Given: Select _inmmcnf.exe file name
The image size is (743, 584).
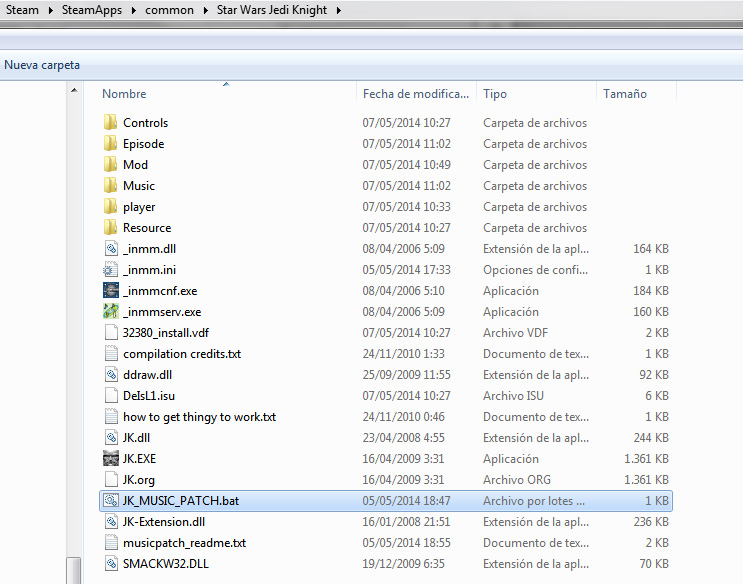Looking at the screenshot, I should coord(160,291).
